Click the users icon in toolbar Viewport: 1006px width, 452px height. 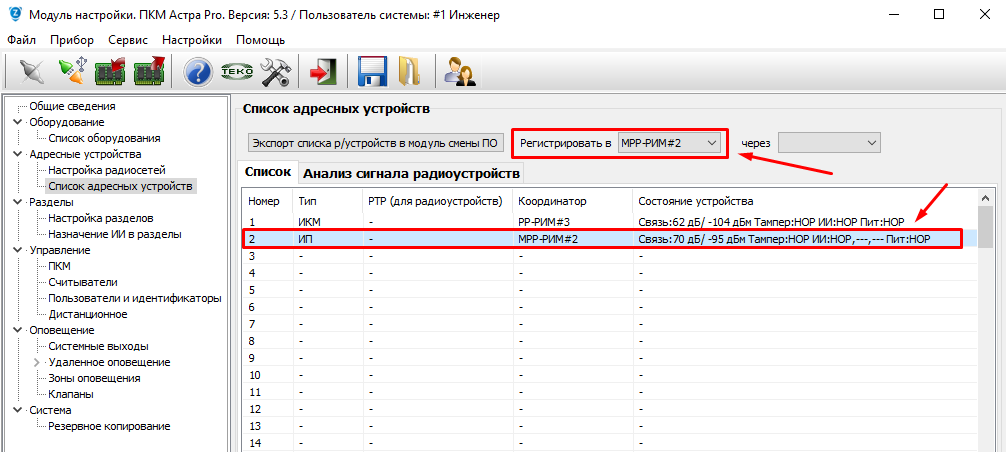point(459,72)
